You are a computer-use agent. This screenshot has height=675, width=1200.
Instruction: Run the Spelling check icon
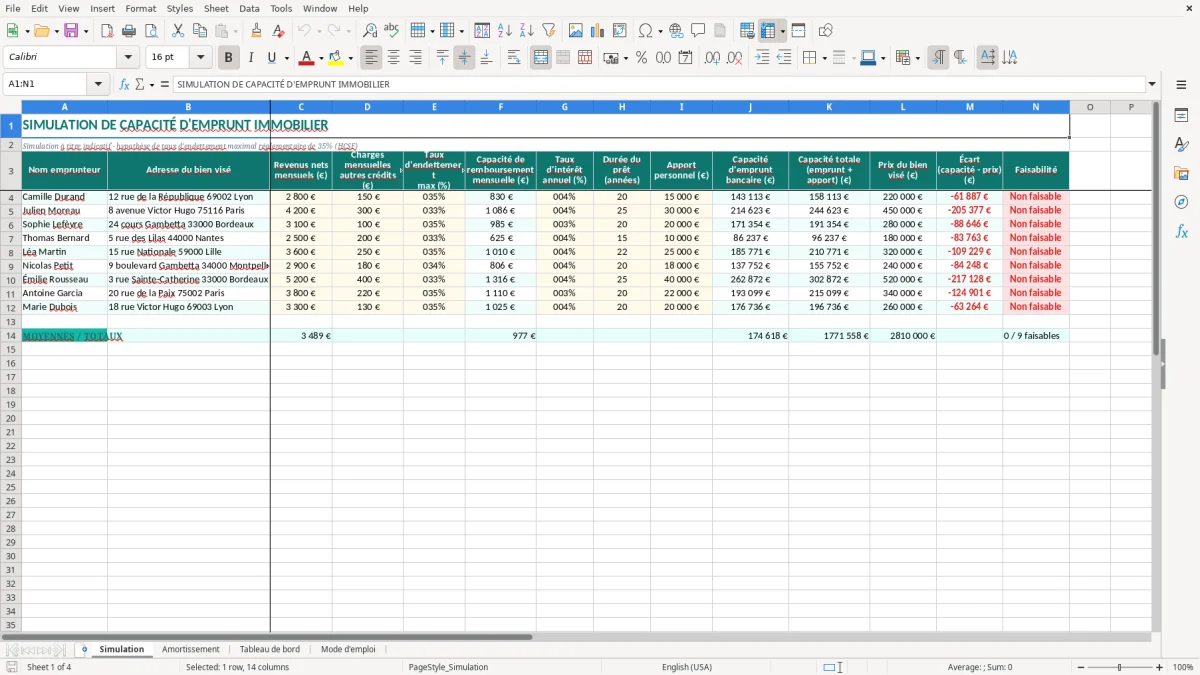tap(391, 31)
